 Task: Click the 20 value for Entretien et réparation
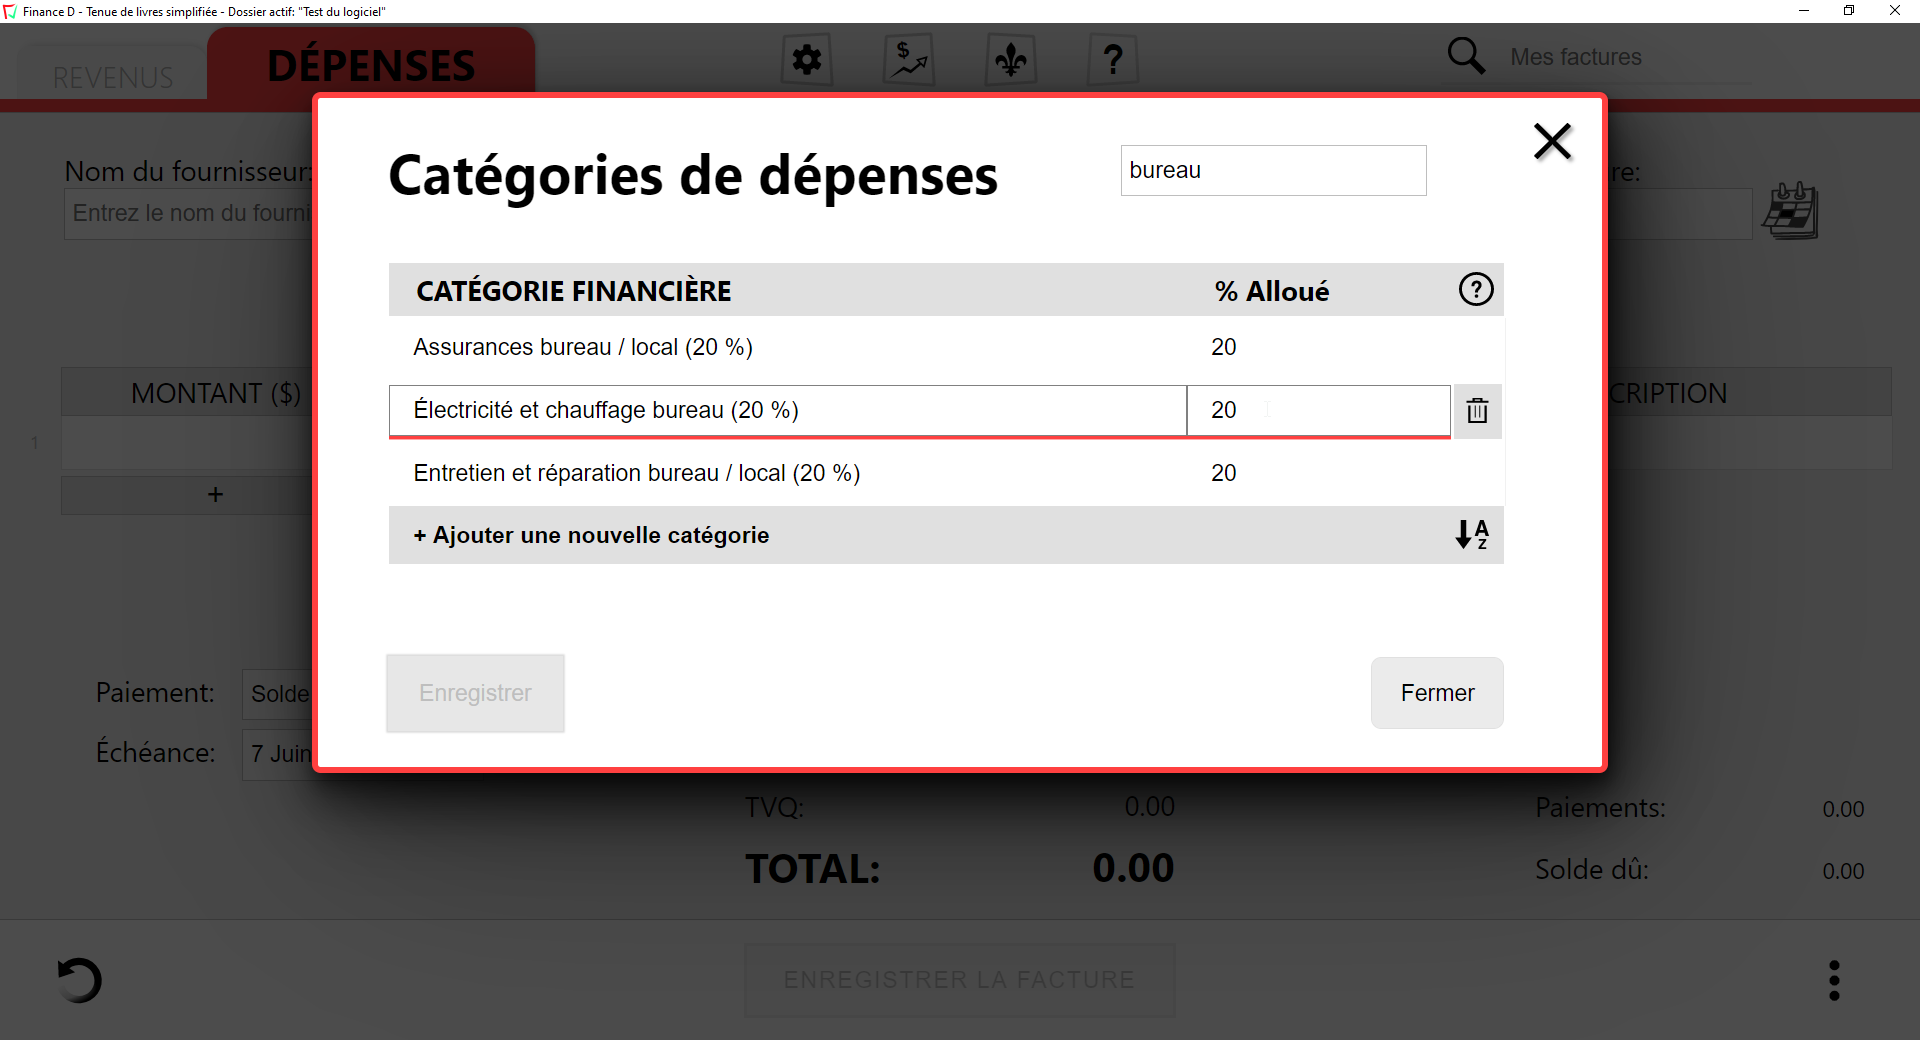click(1224, 473)
